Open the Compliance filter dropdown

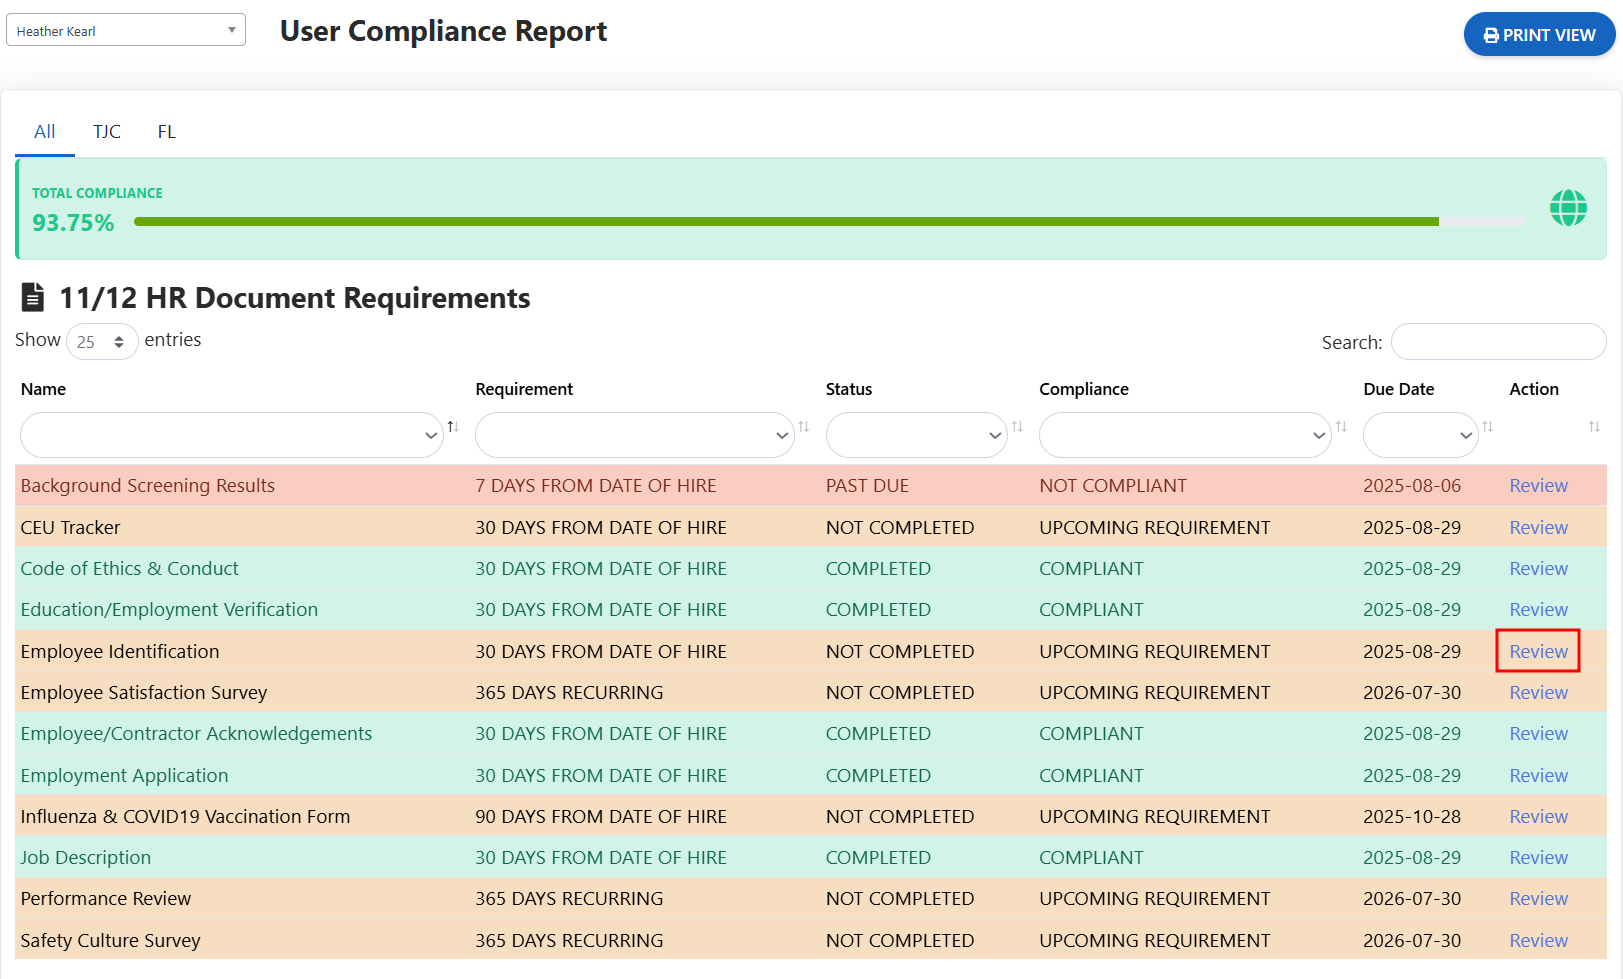point(1184,435)
